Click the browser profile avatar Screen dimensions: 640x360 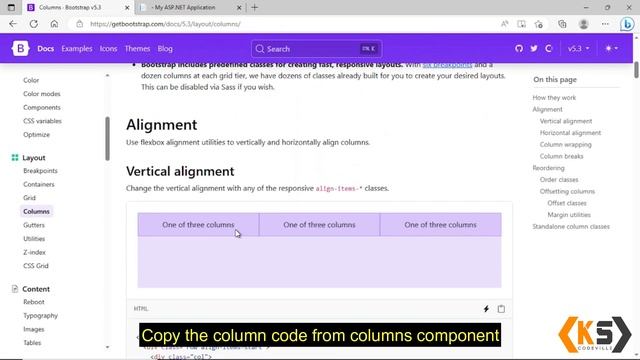584,24
